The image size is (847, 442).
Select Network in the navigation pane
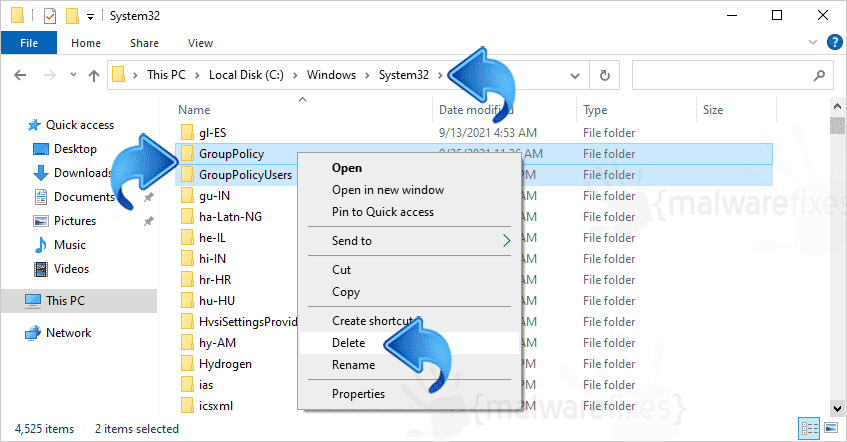click(69, 333)
